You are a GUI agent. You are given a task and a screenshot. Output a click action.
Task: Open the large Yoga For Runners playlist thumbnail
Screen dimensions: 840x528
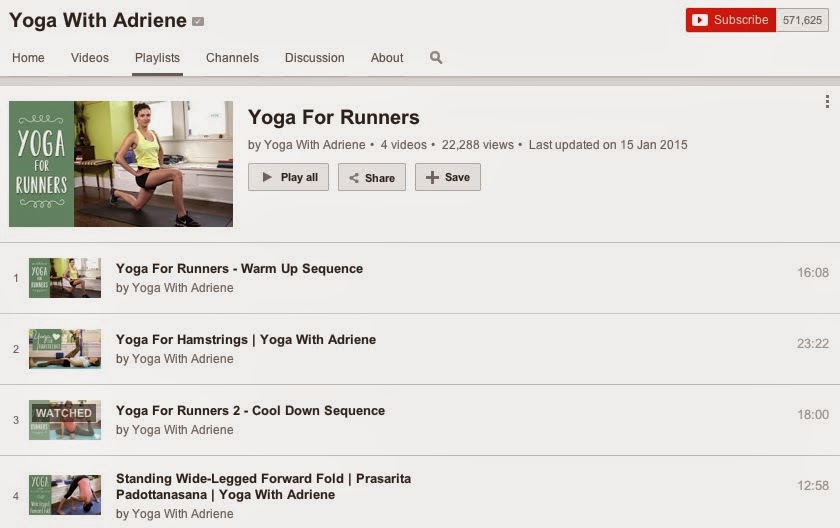121,164
